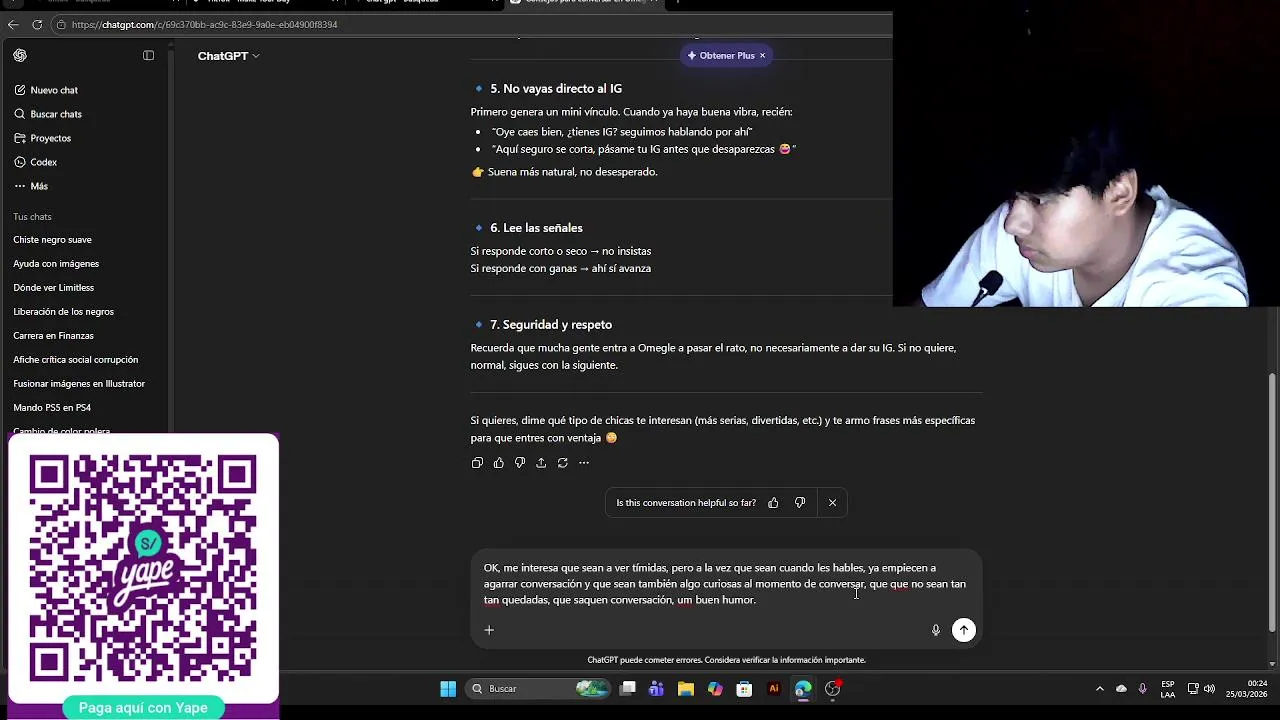Viewport: 1280px width, 720px height.
Task: Open the chat 'Afiche crítica social corrupción'
Action: coord(75,360)
